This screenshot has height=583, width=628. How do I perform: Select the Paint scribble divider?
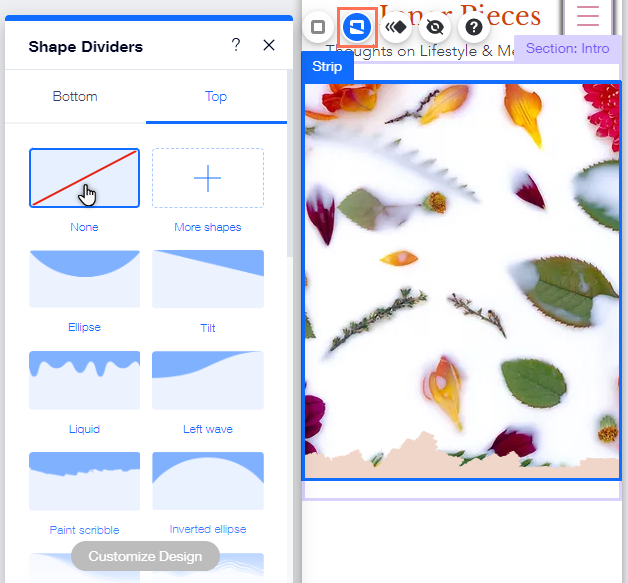point(84,481)
